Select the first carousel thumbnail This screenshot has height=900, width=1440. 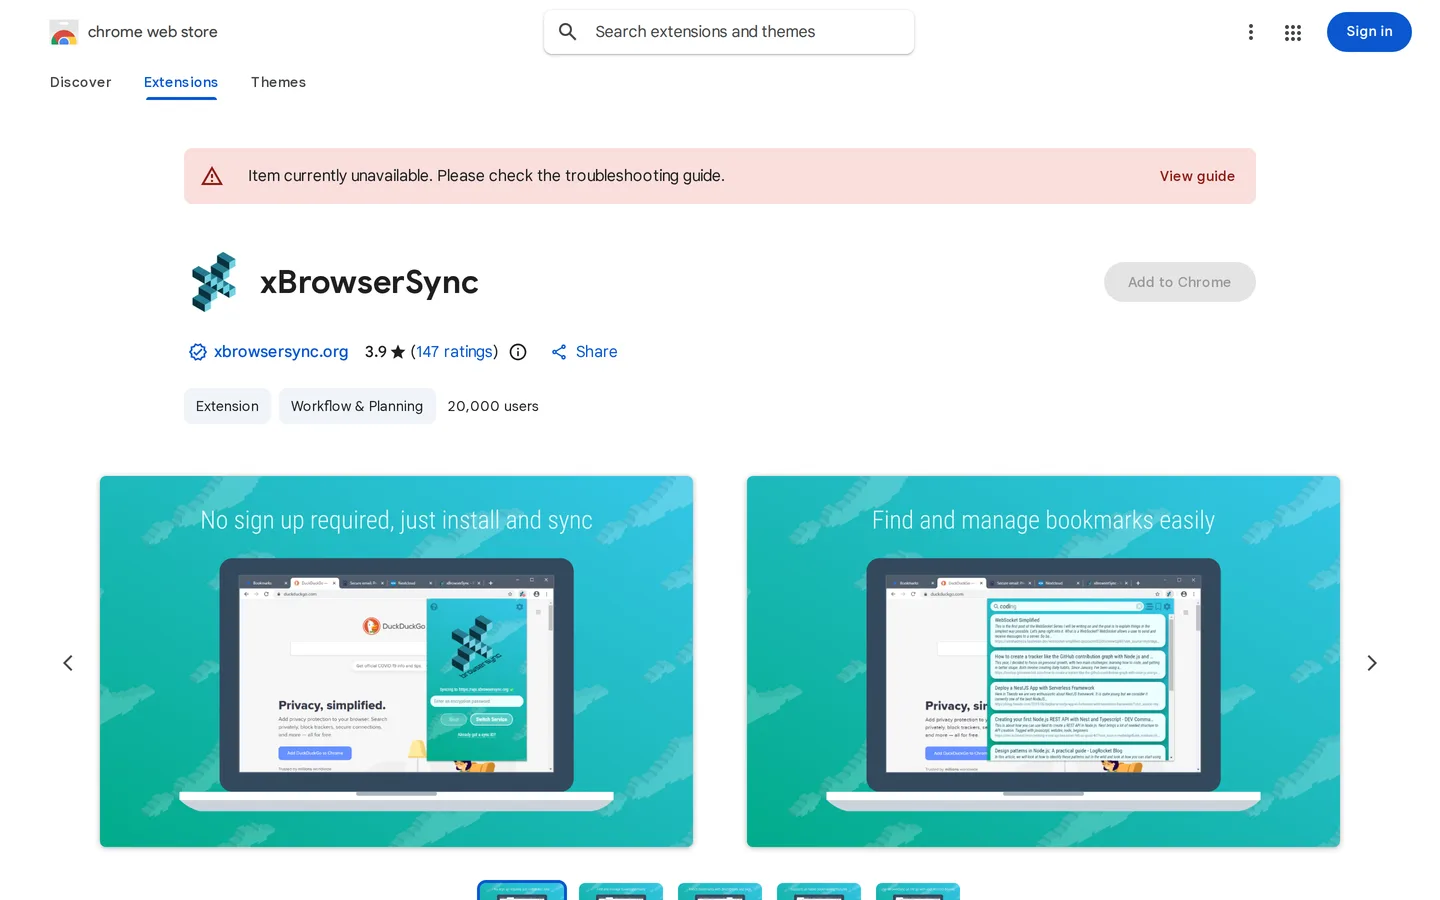522,891
